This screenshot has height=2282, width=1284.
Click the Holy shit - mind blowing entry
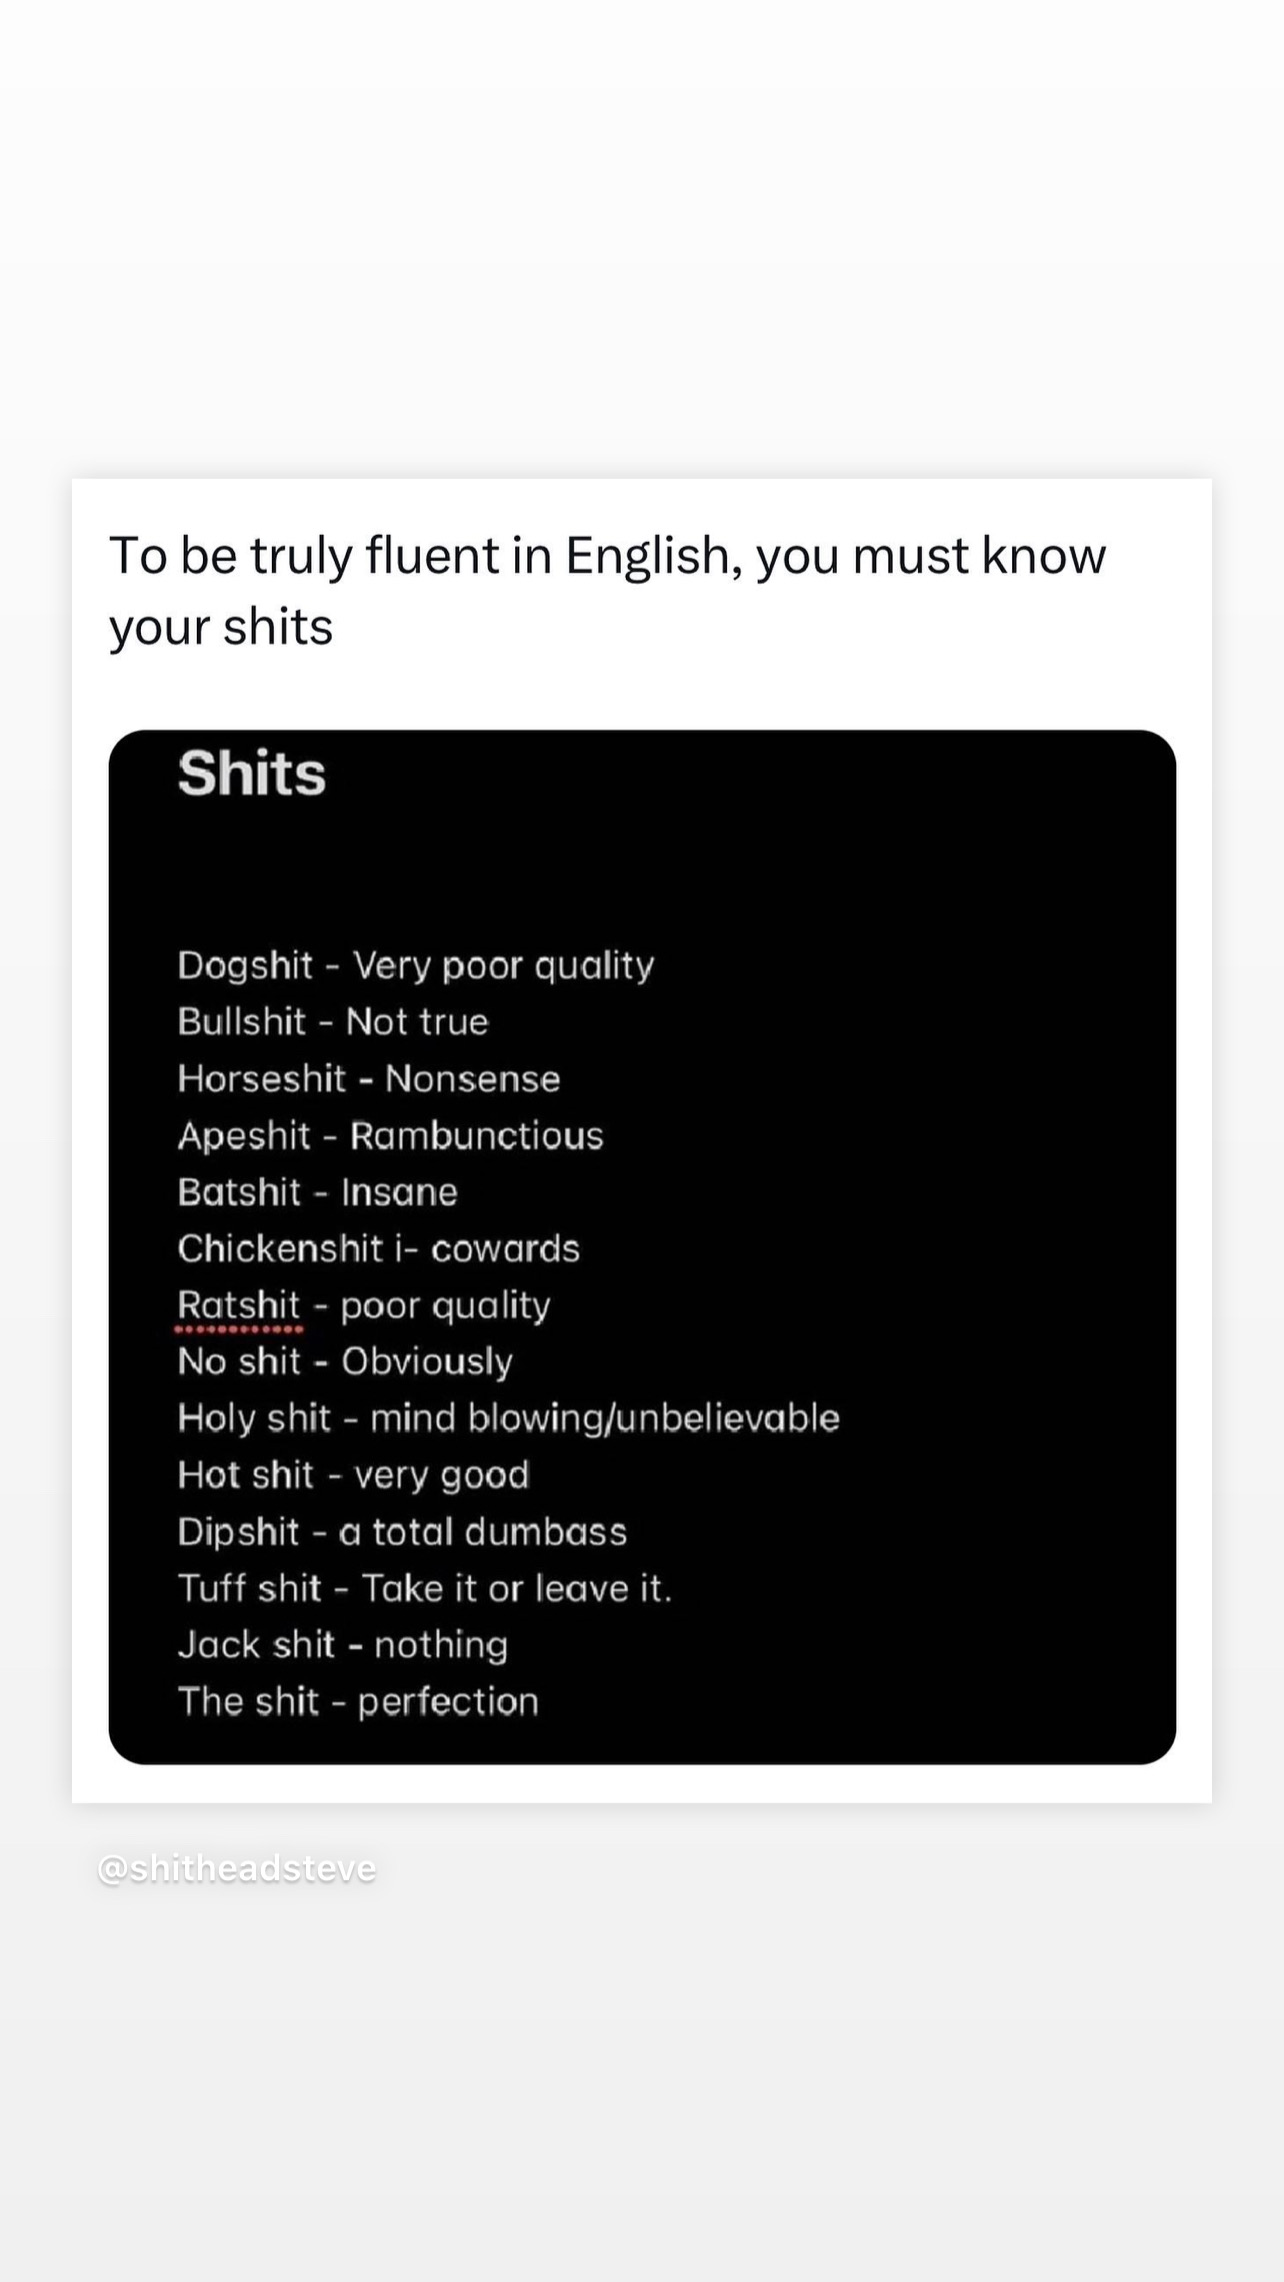[509, 1419]
